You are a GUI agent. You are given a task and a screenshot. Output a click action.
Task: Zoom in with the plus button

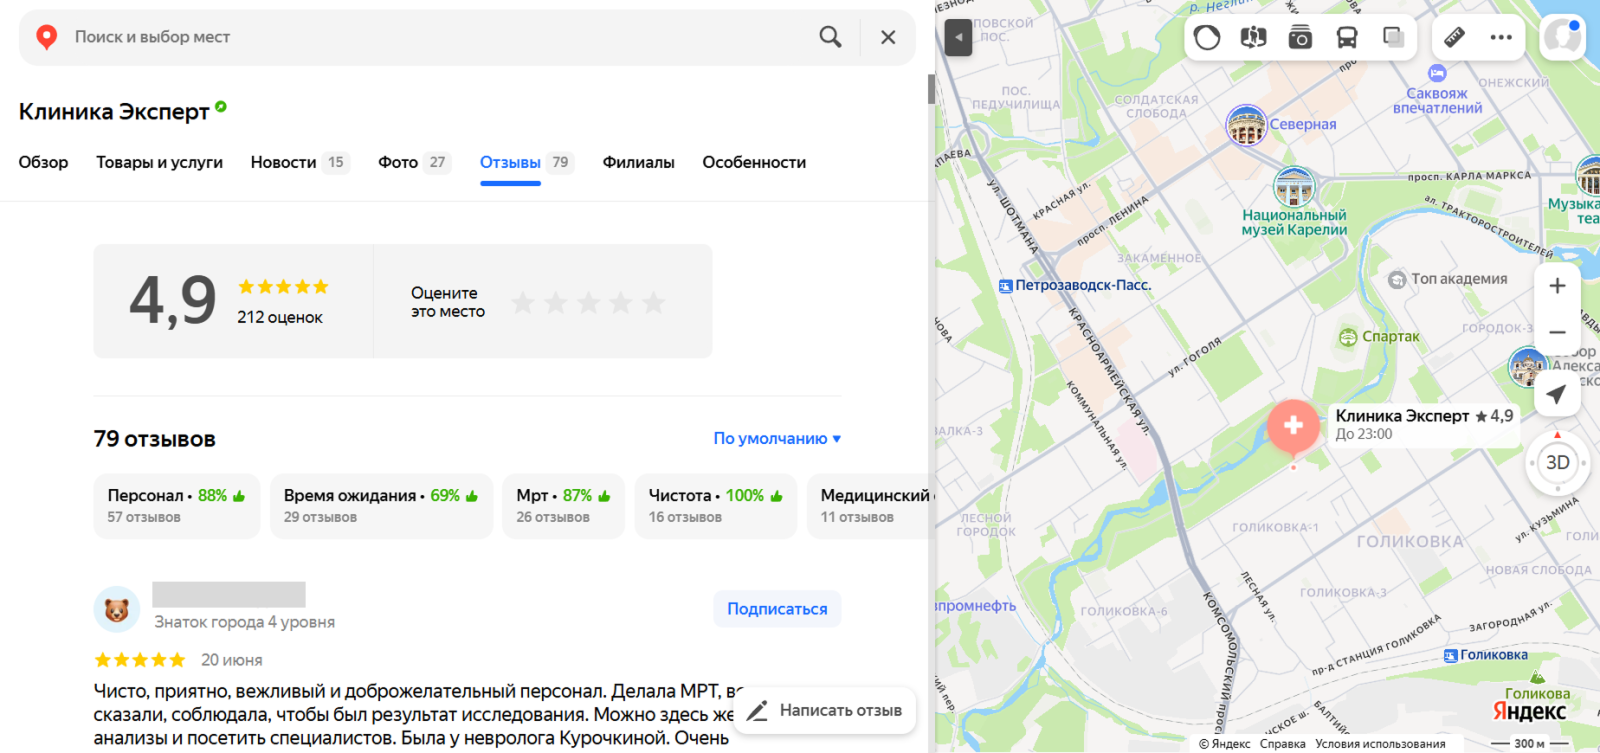(x=1557, y=286)
